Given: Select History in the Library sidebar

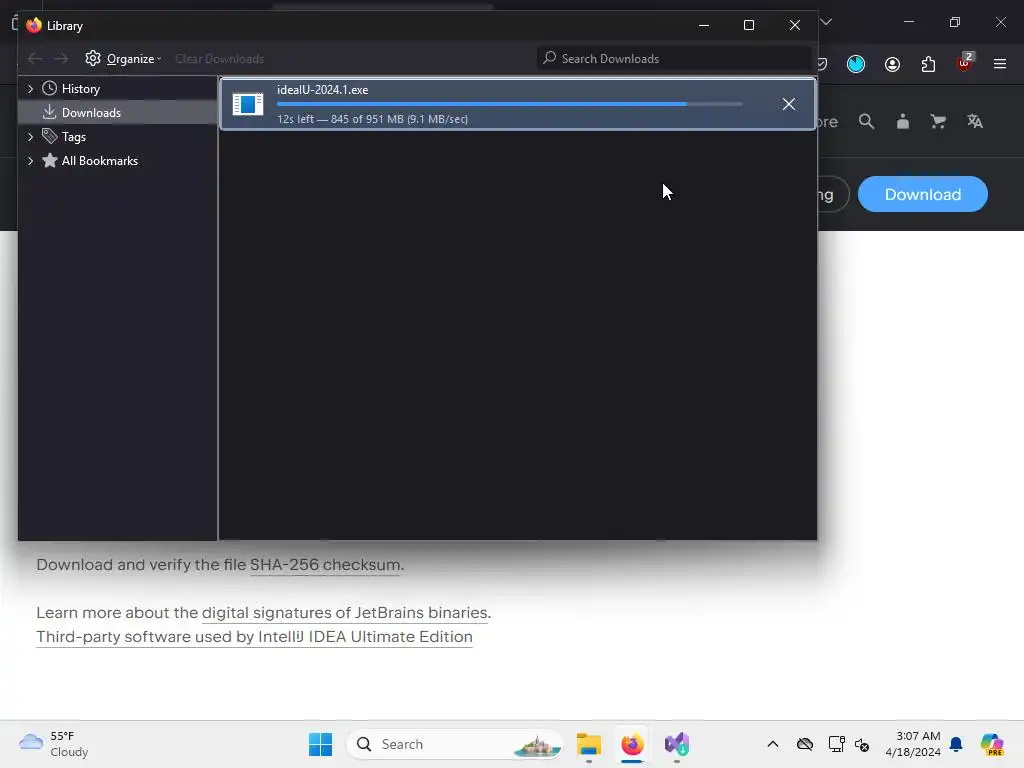Looking at the screenshot, I should (80, 89).
